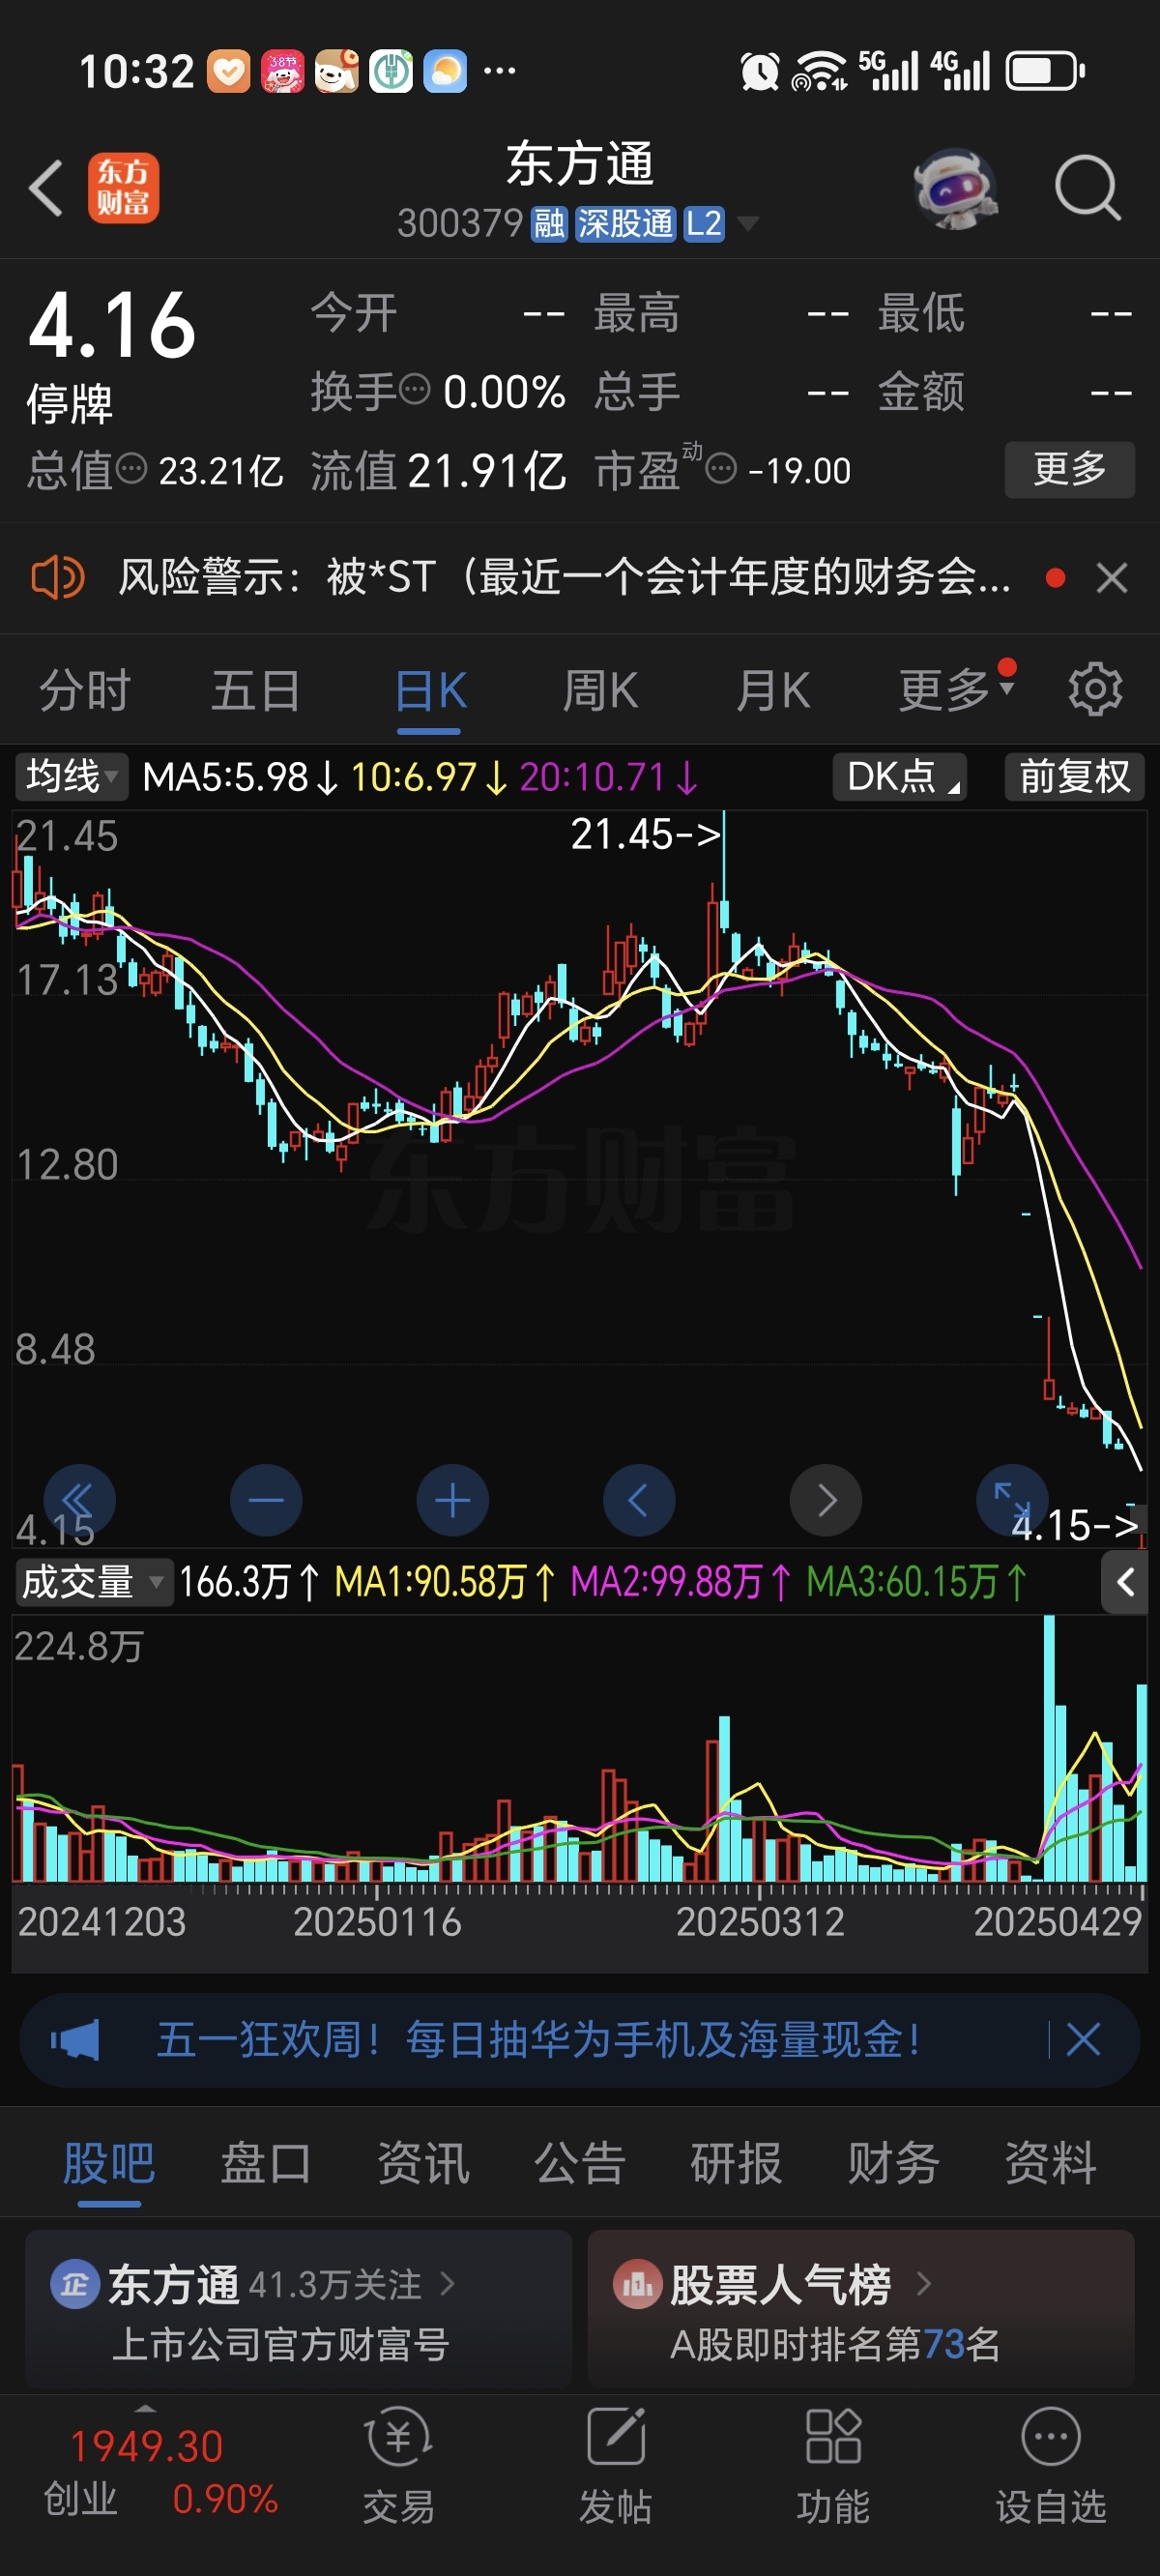Collapse the volume panel side arrow
This screenshot has width=1160, height=2576.
coord(1124,1582)
